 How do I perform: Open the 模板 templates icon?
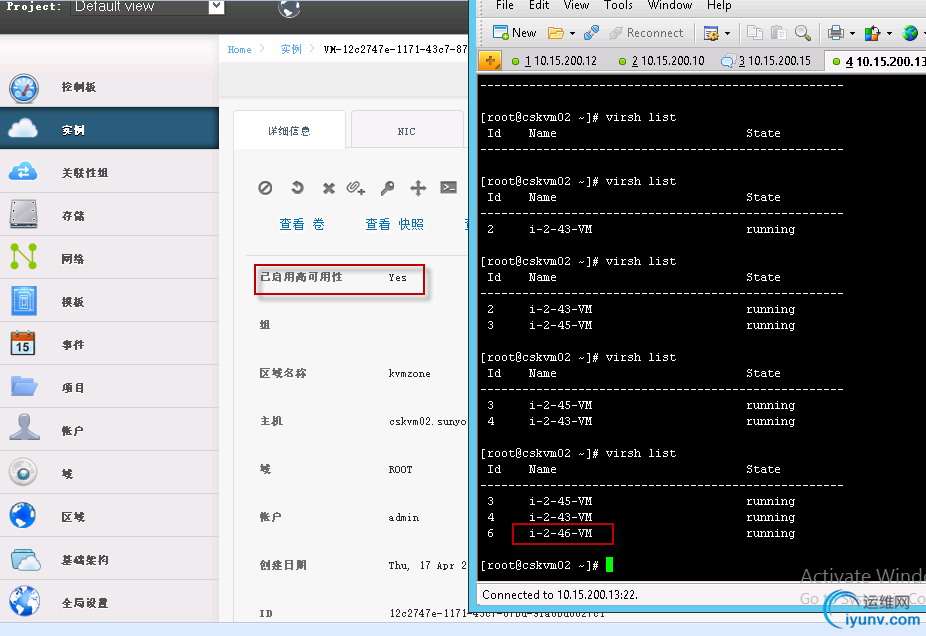click(24, 301)
